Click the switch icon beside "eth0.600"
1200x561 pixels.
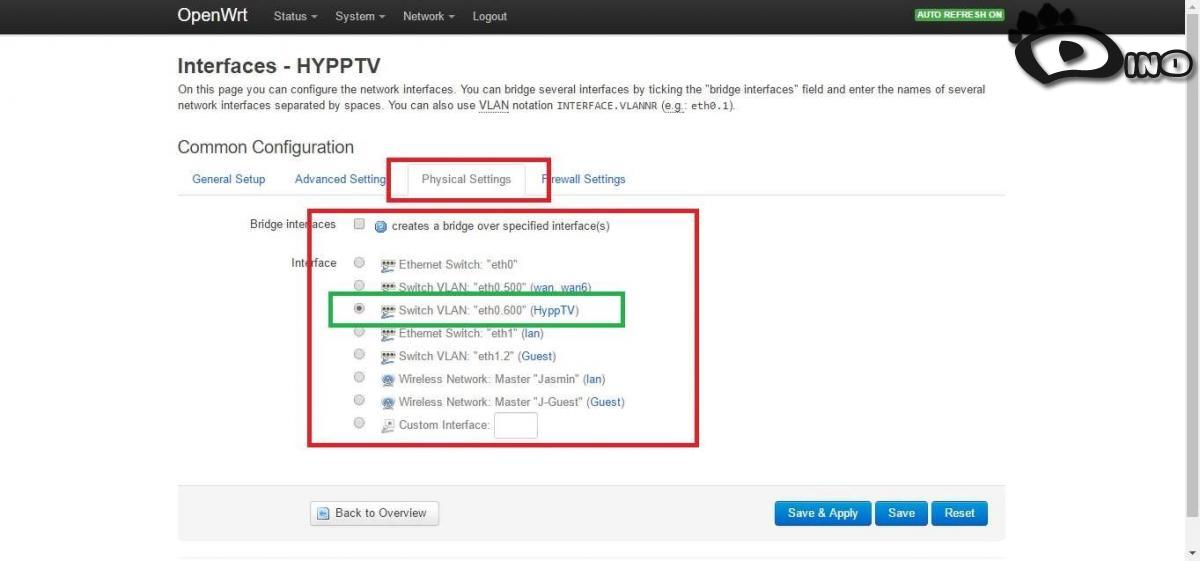[x=388, y=311]
